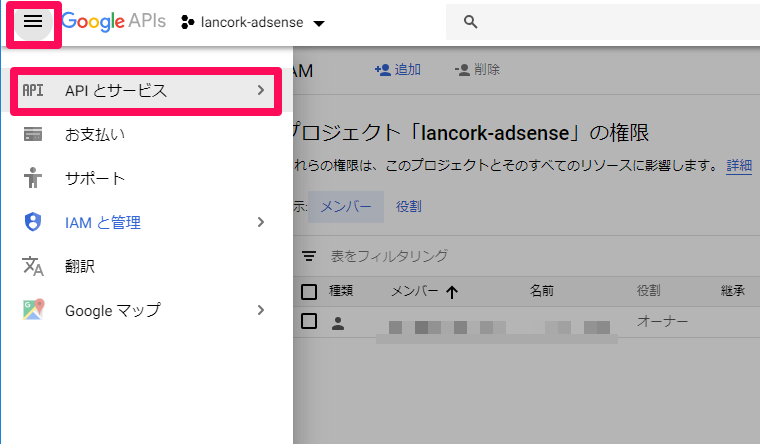This screenshot has width=760, height=444.
Task: Click the sort ascending arrow beside メンバー
Action: tap(452, 292)
